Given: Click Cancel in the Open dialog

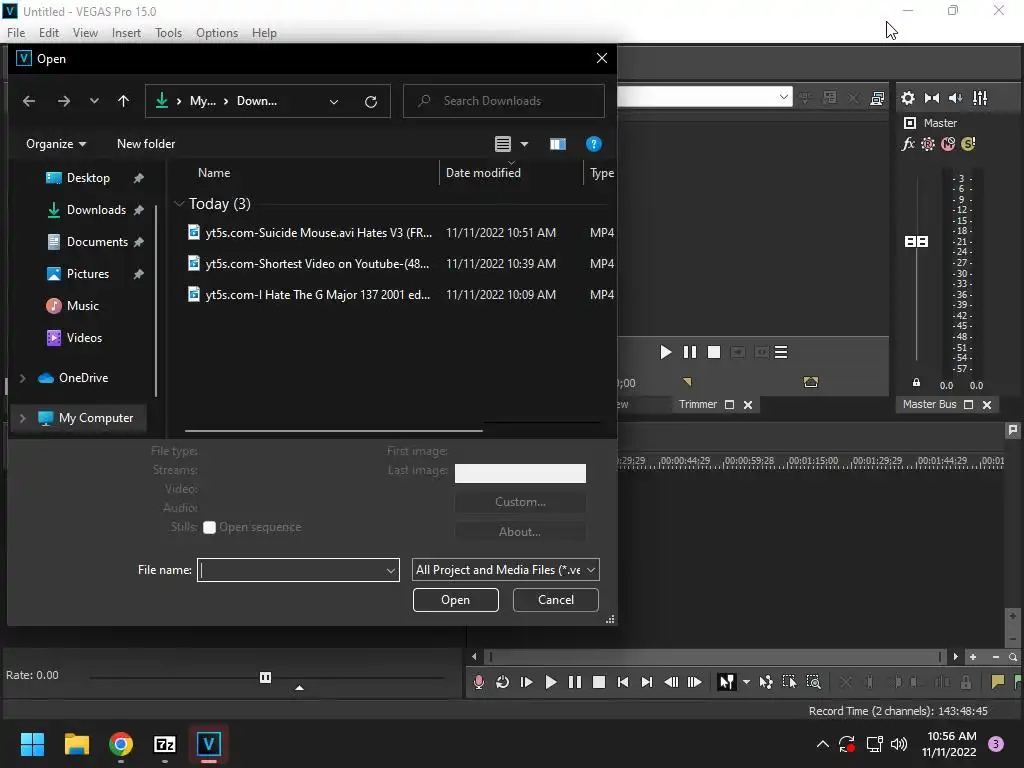Looking at the screenshot, I should (556, 600).
